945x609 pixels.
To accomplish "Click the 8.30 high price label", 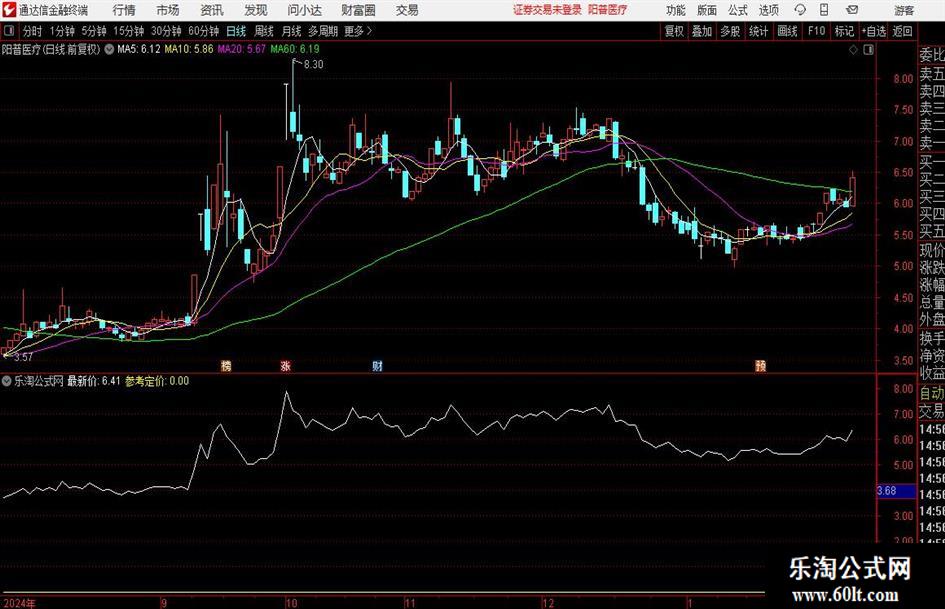I will [x=313, y=64].
